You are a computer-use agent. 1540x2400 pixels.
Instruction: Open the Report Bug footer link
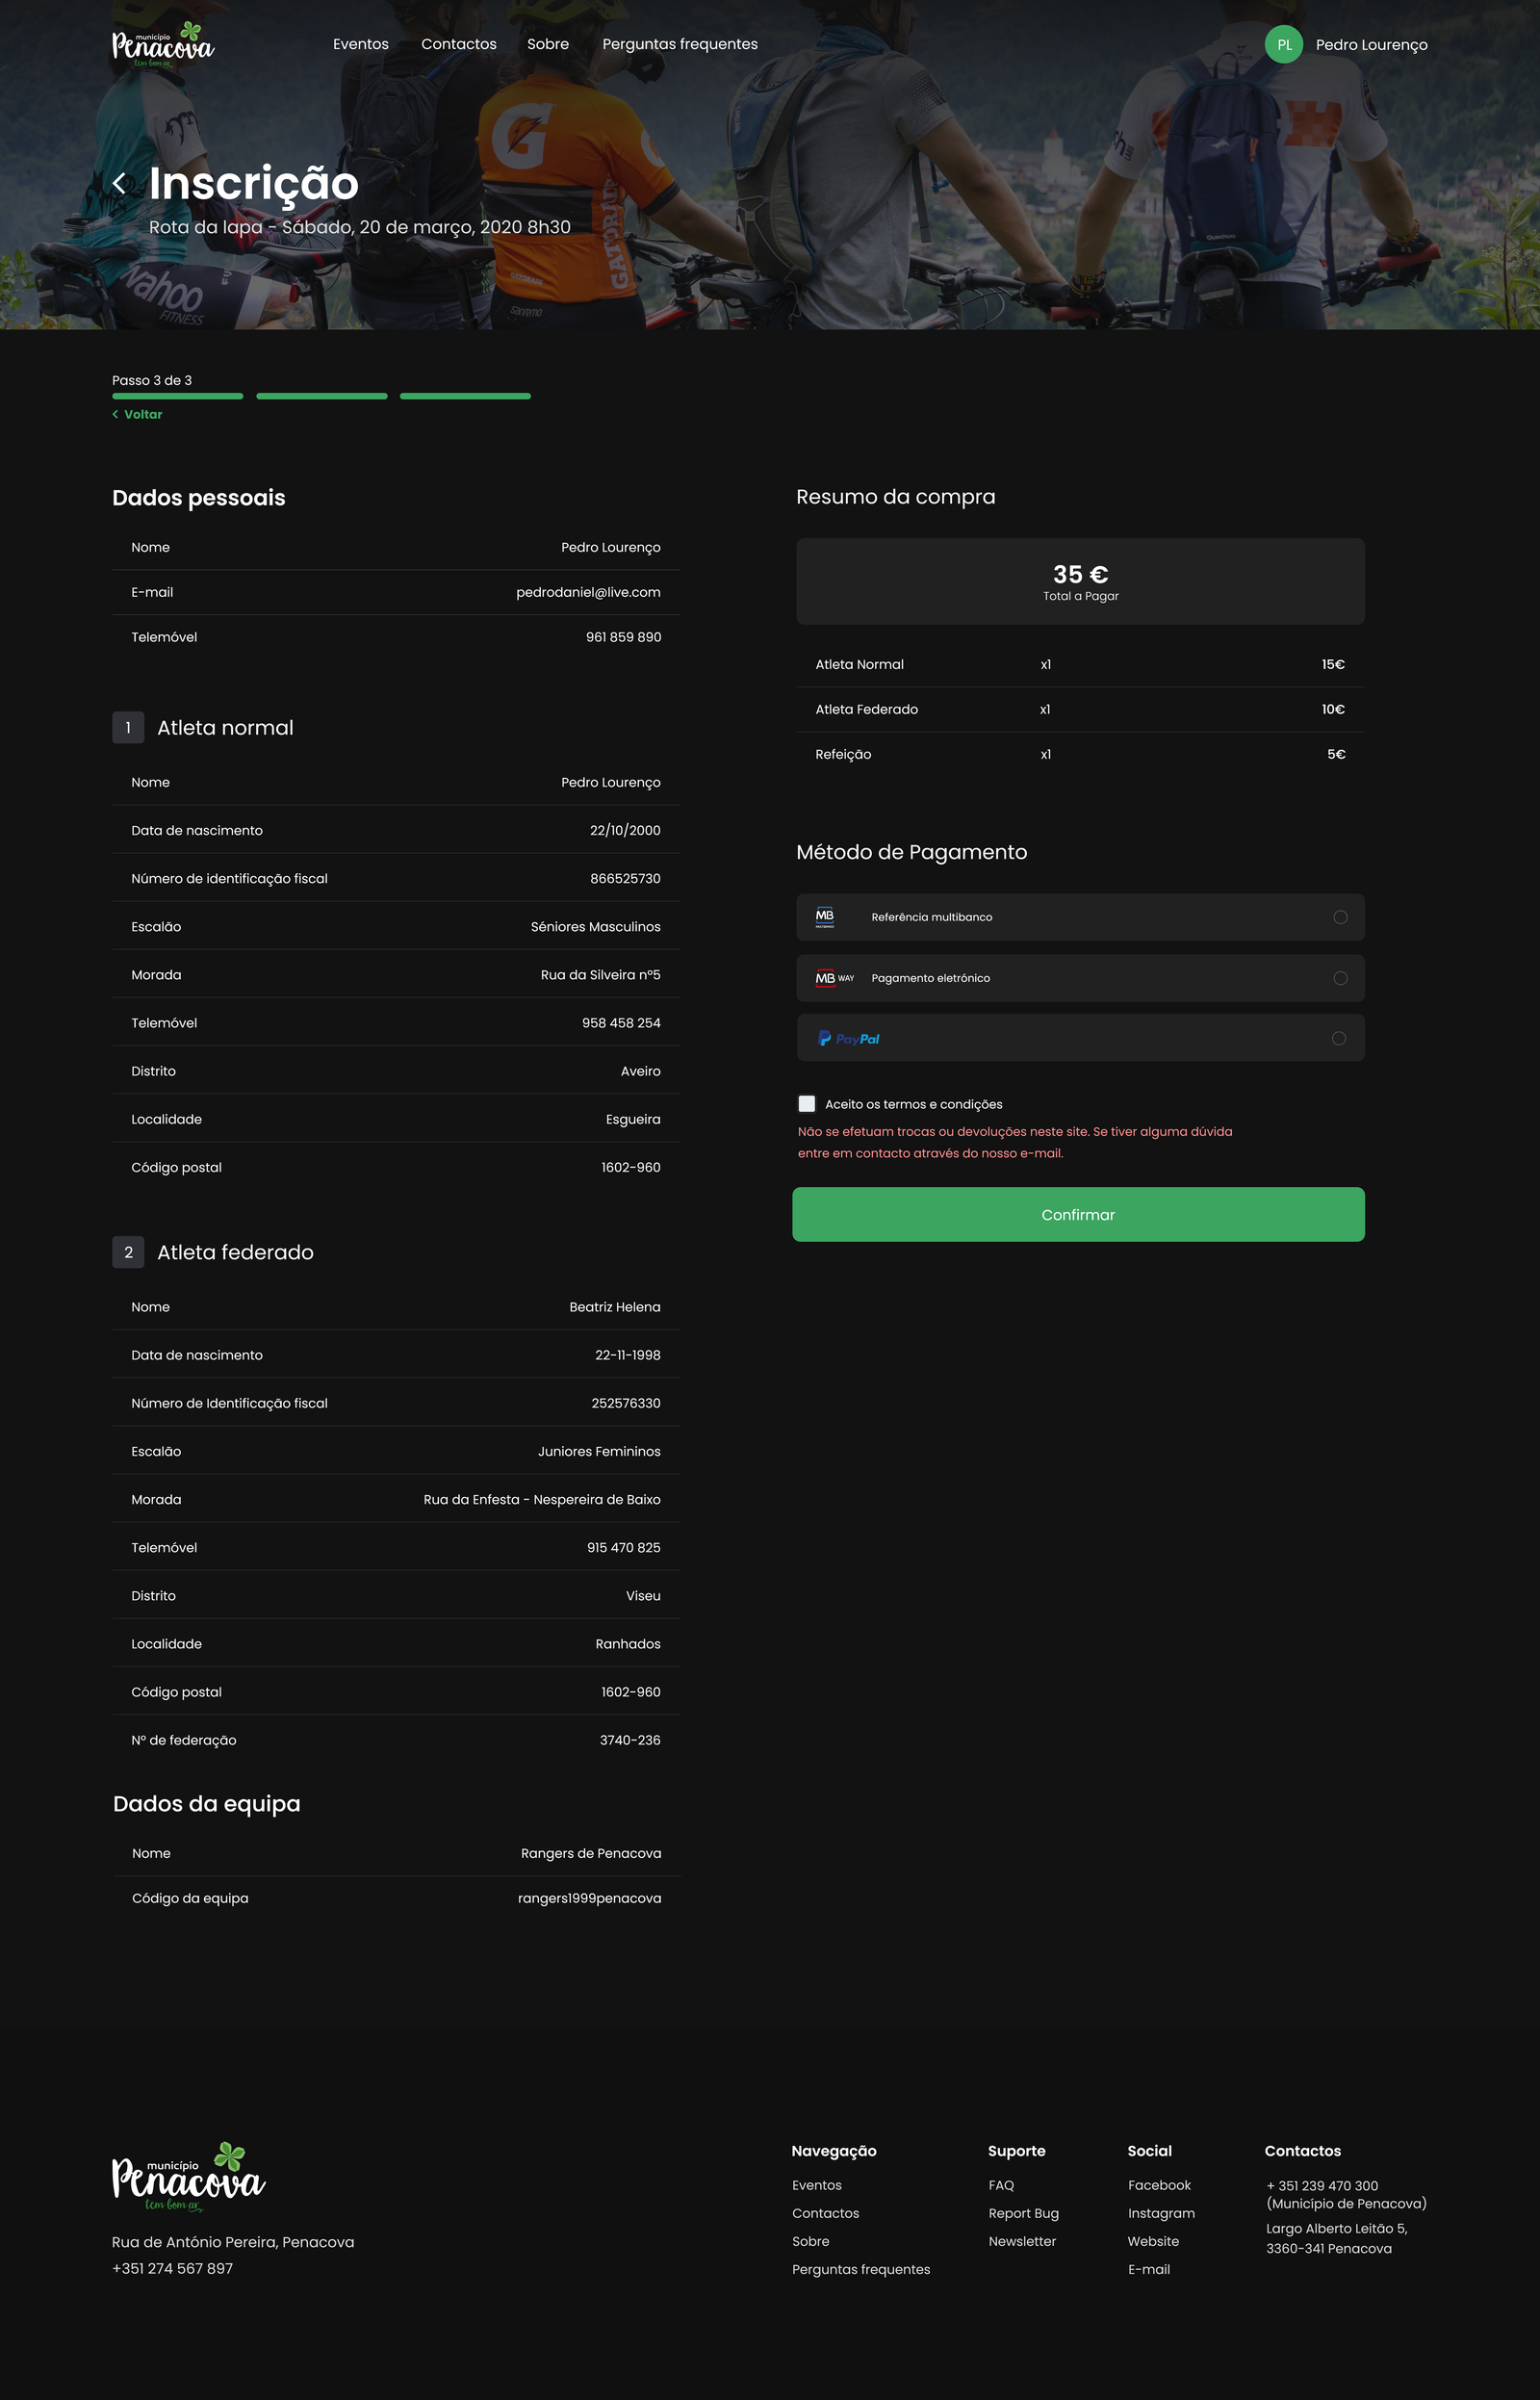(x=1023, y=2213)
